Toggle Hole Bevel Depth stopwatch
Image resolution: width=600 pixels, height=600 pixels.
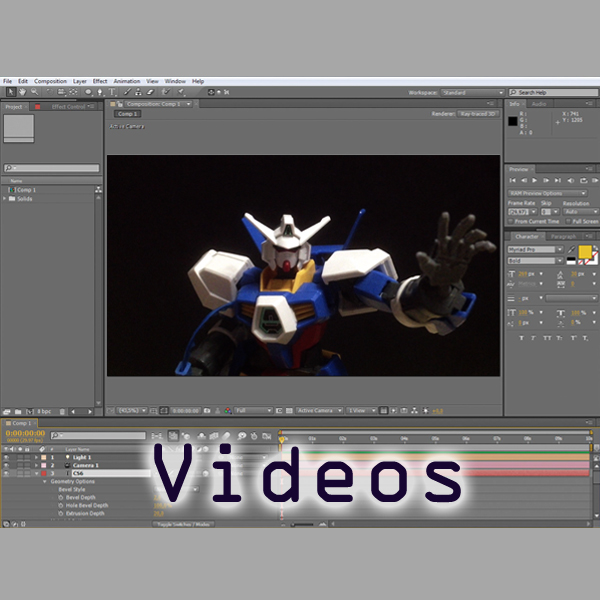[60, 505]
